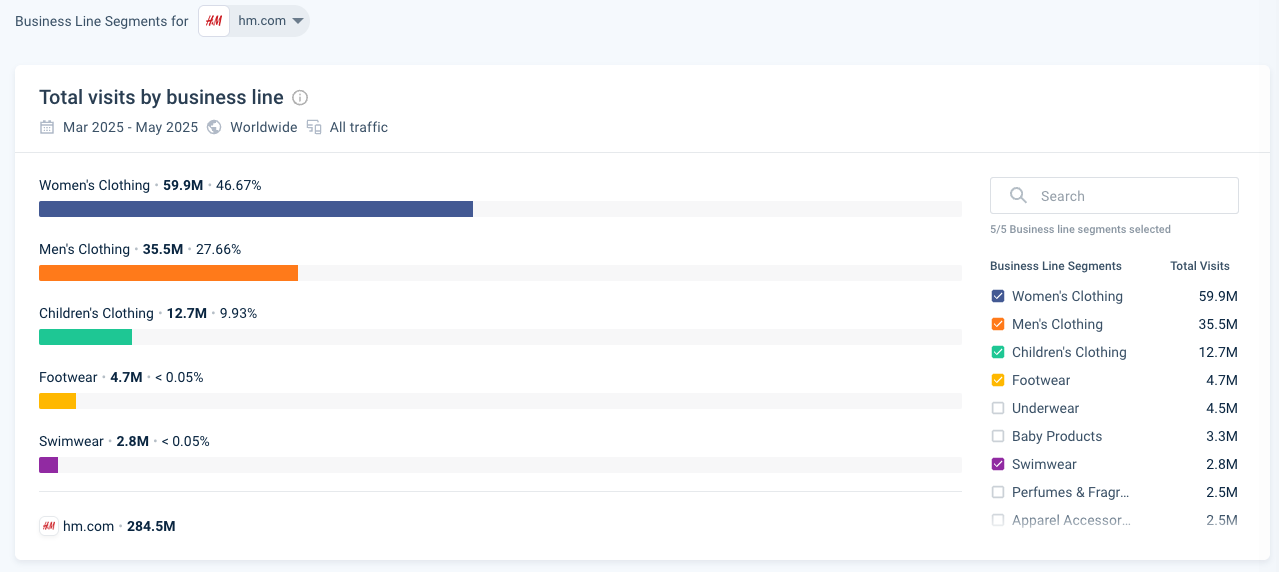Enable the Underwear segment checkbox
1279x572 pixels.
(x=997, y=408)
